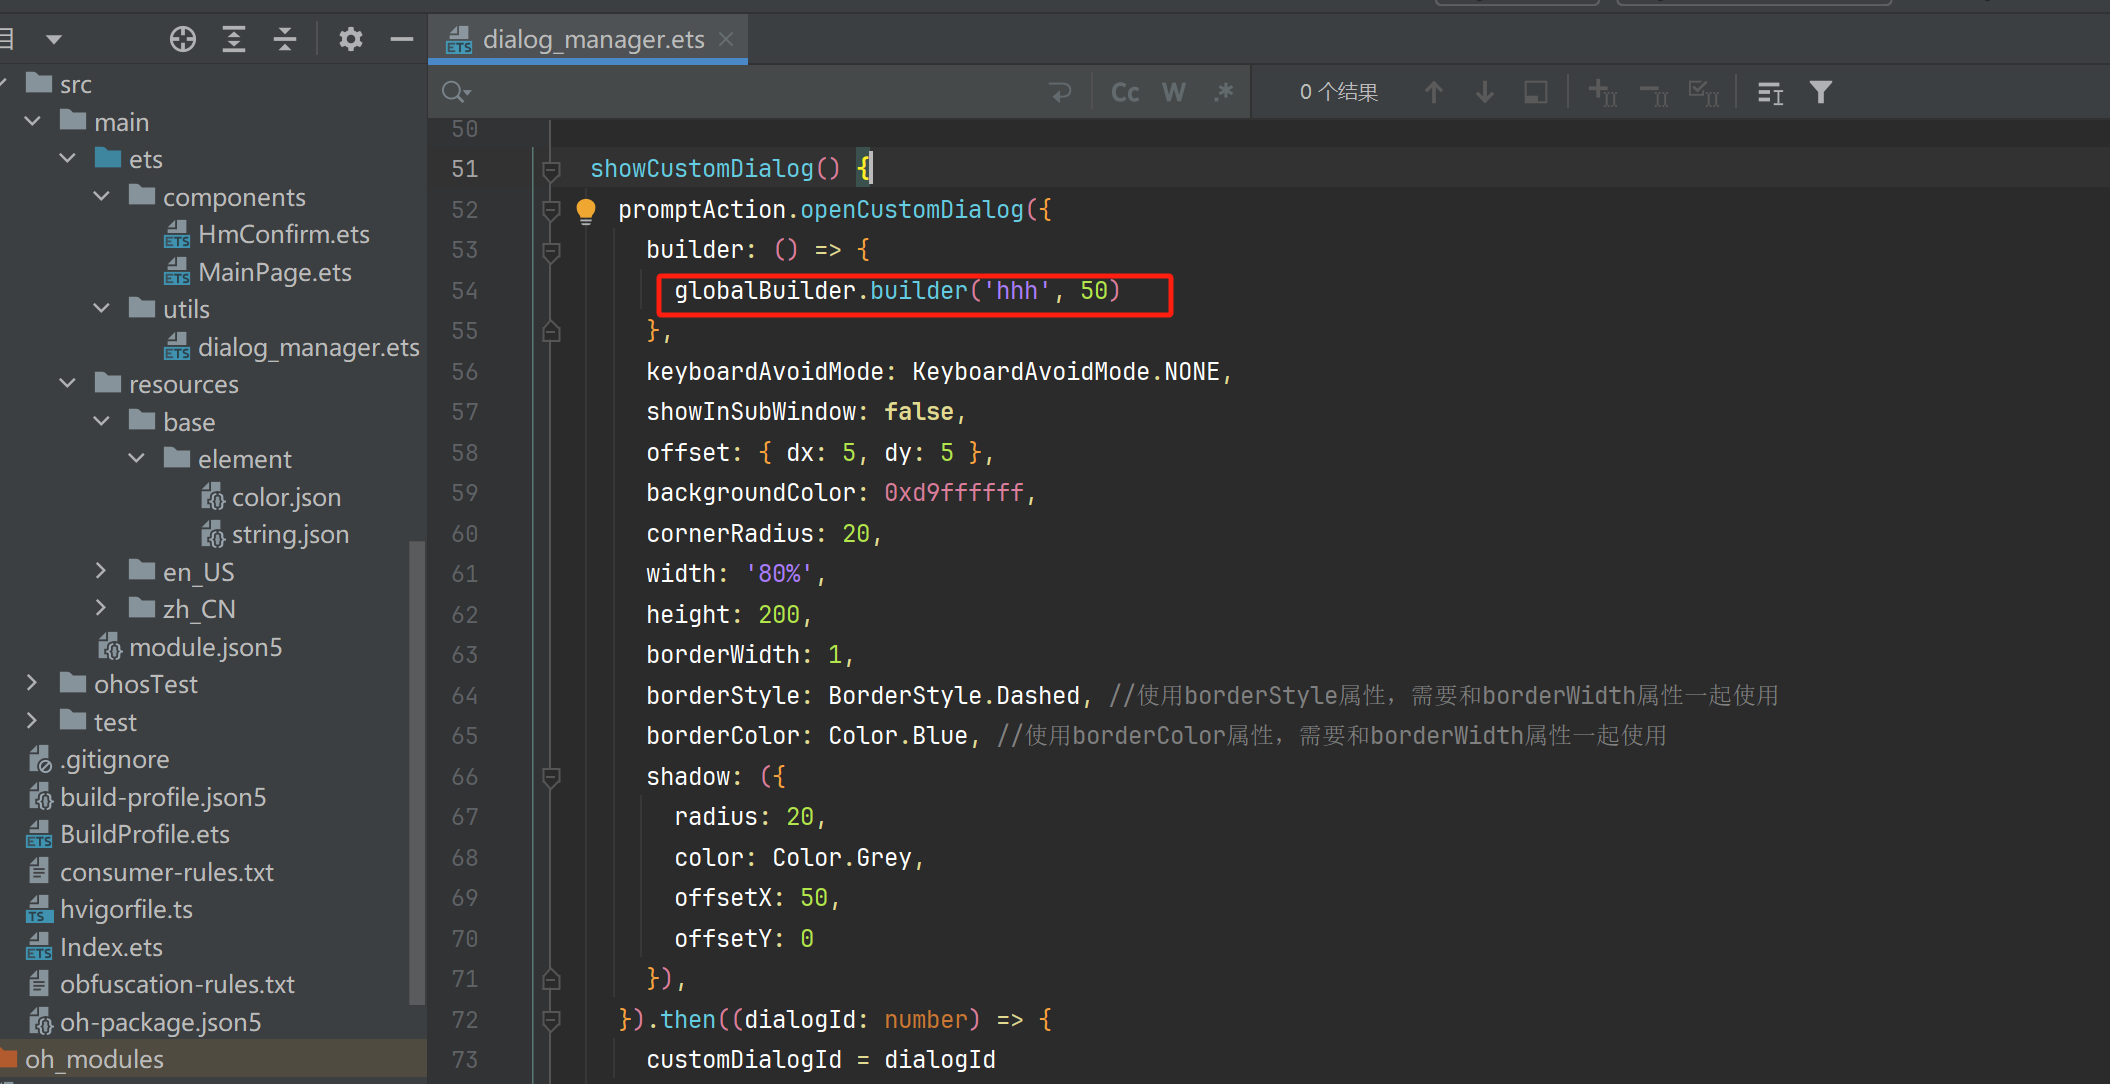Open search history magnifier dropdown

click(455, 92)
